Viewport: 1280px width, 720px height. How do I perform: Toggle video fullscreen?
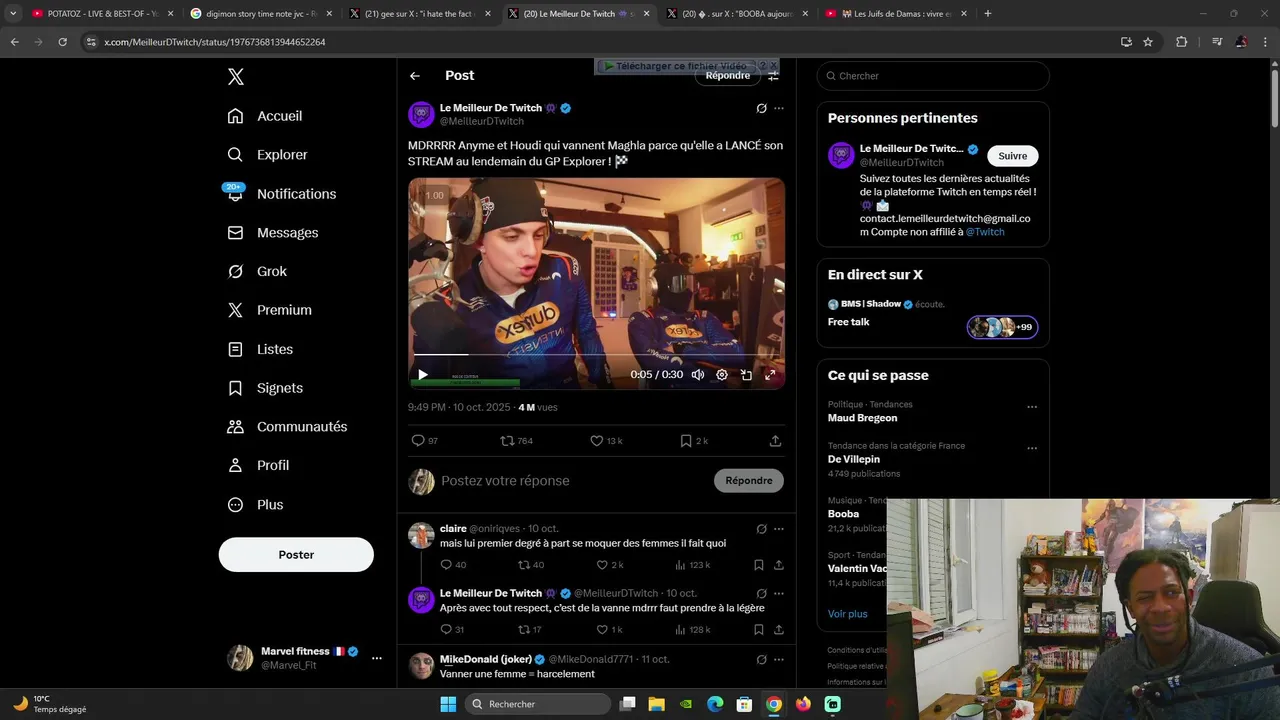click(770, 375)
